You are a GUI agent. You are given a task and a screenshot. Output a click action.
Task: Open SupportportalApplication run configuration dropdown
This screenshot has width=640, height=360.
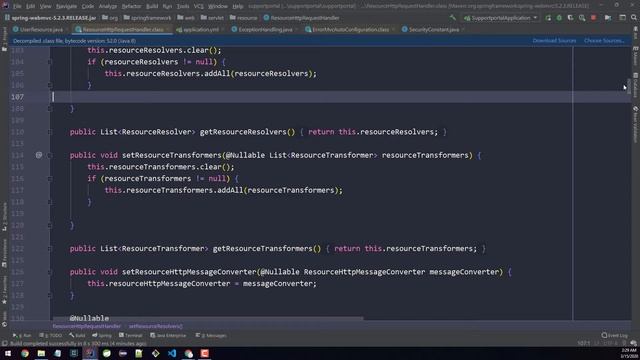501,18
